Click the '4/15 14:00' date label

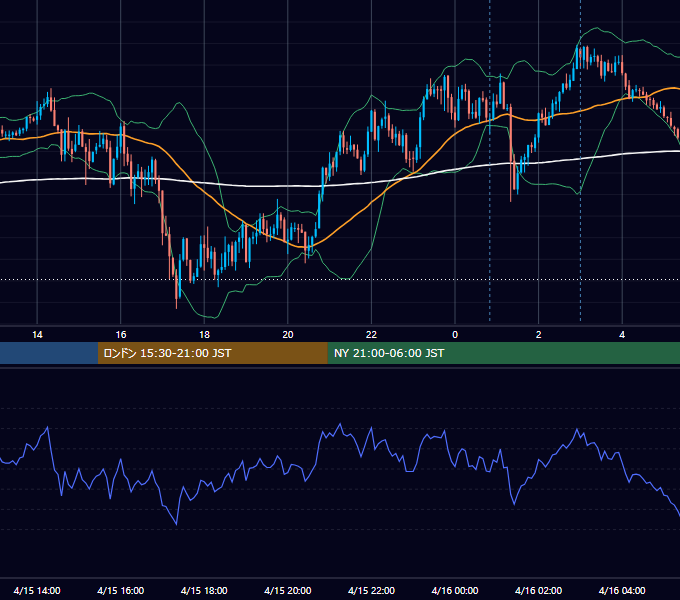[37, 590]
